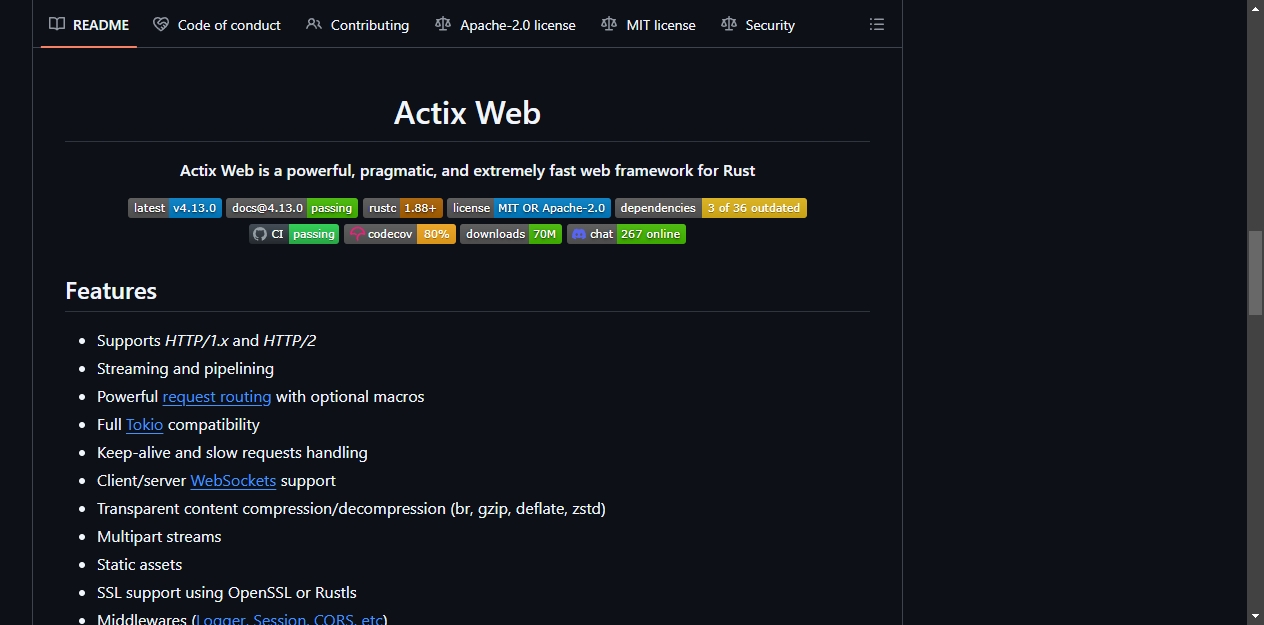Click the people icon beside Contributing
1264x625 pixels.
(314, 25)
